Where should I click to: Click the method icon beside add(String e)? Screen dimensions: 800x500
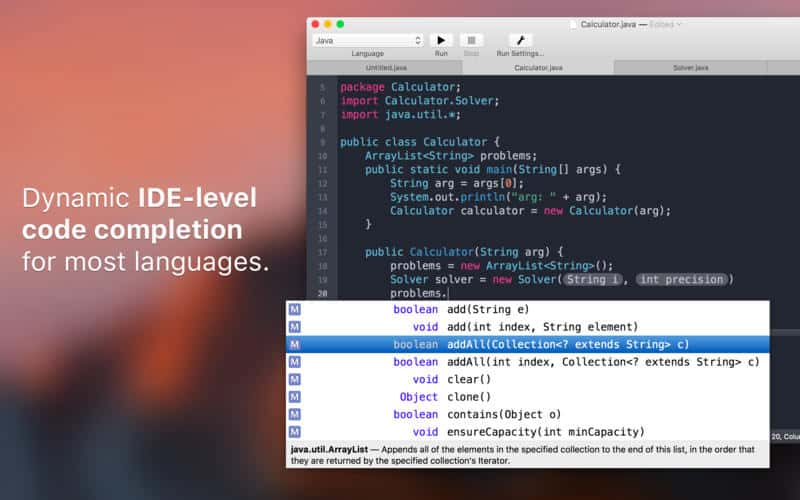[295, 309]
